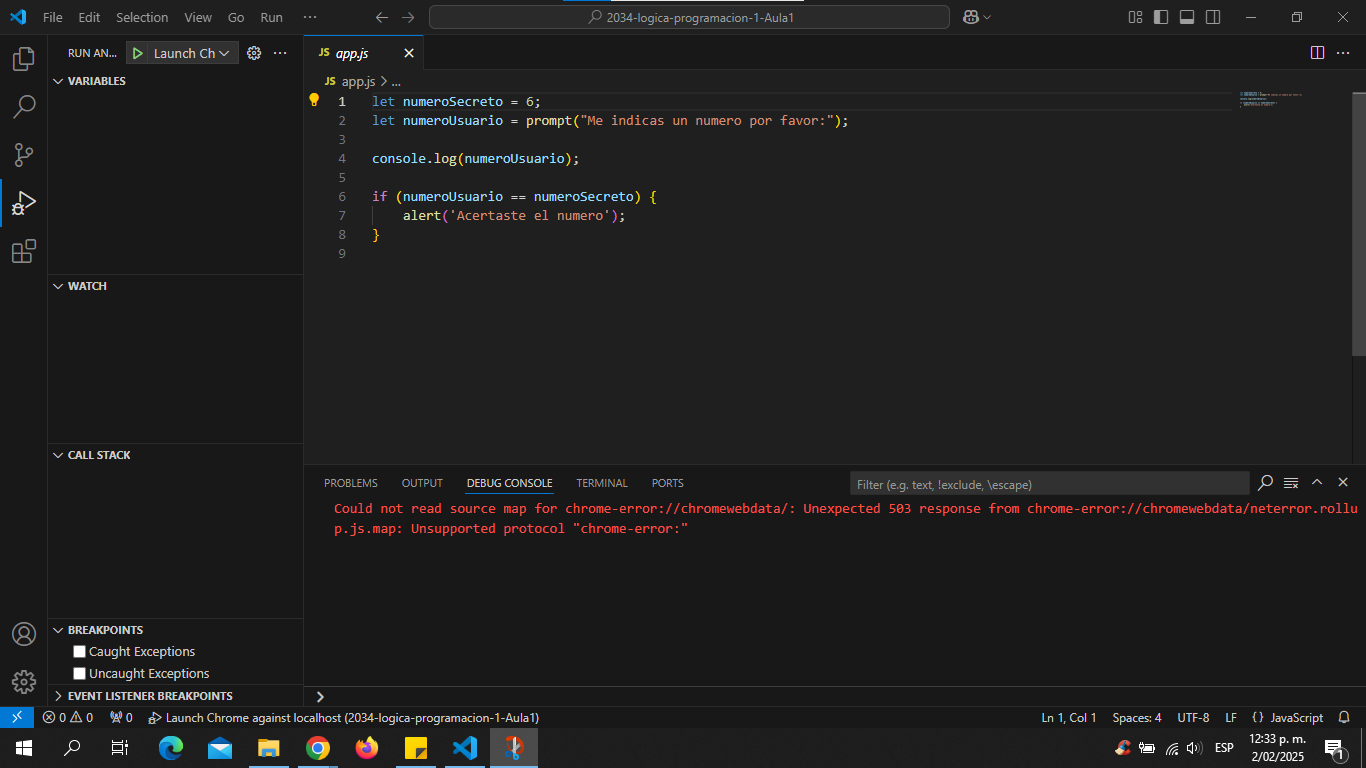This screenshot has width=1366, height=768.
Task: Open the Run menu
Action: (x=271, y=17)
